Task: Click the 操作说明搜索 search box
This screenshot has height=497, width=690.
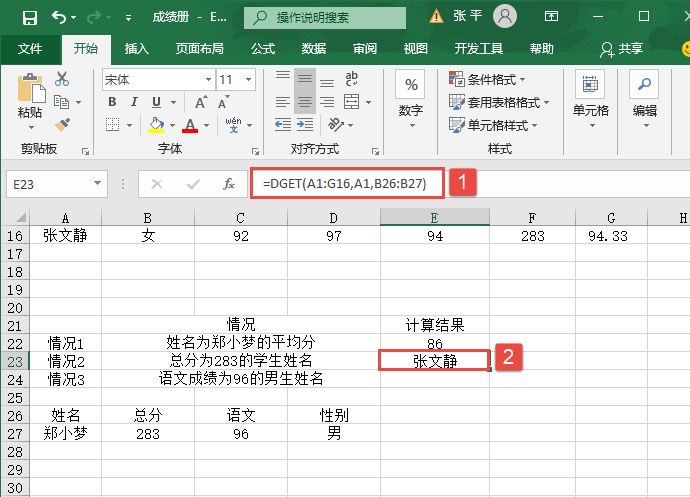Action: (325, 18)
